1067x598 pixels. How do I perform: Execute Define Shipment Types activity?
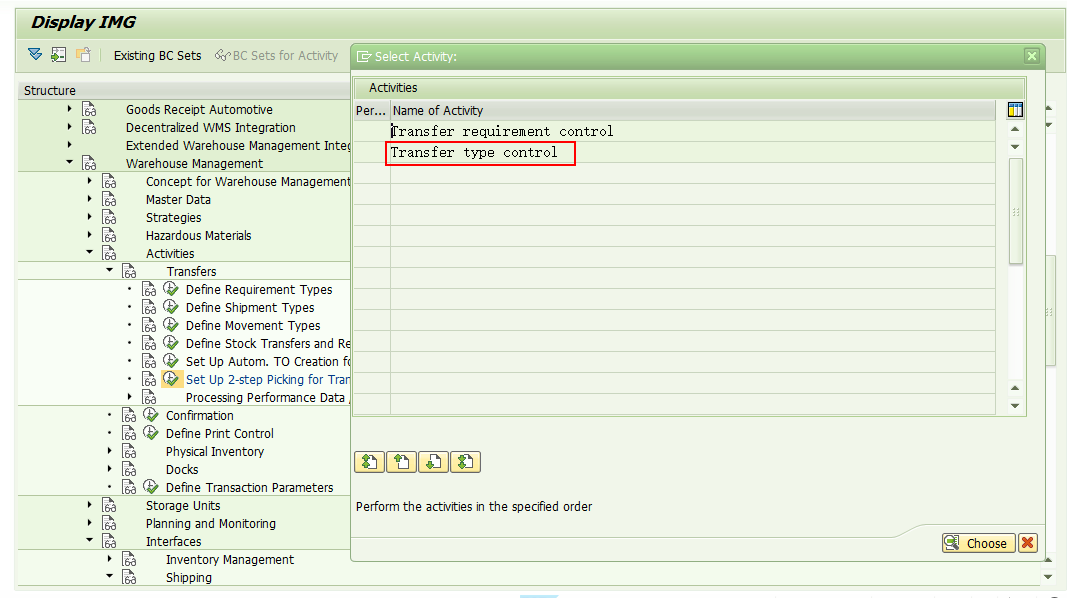pyautogui.click(x=171, y=307)
